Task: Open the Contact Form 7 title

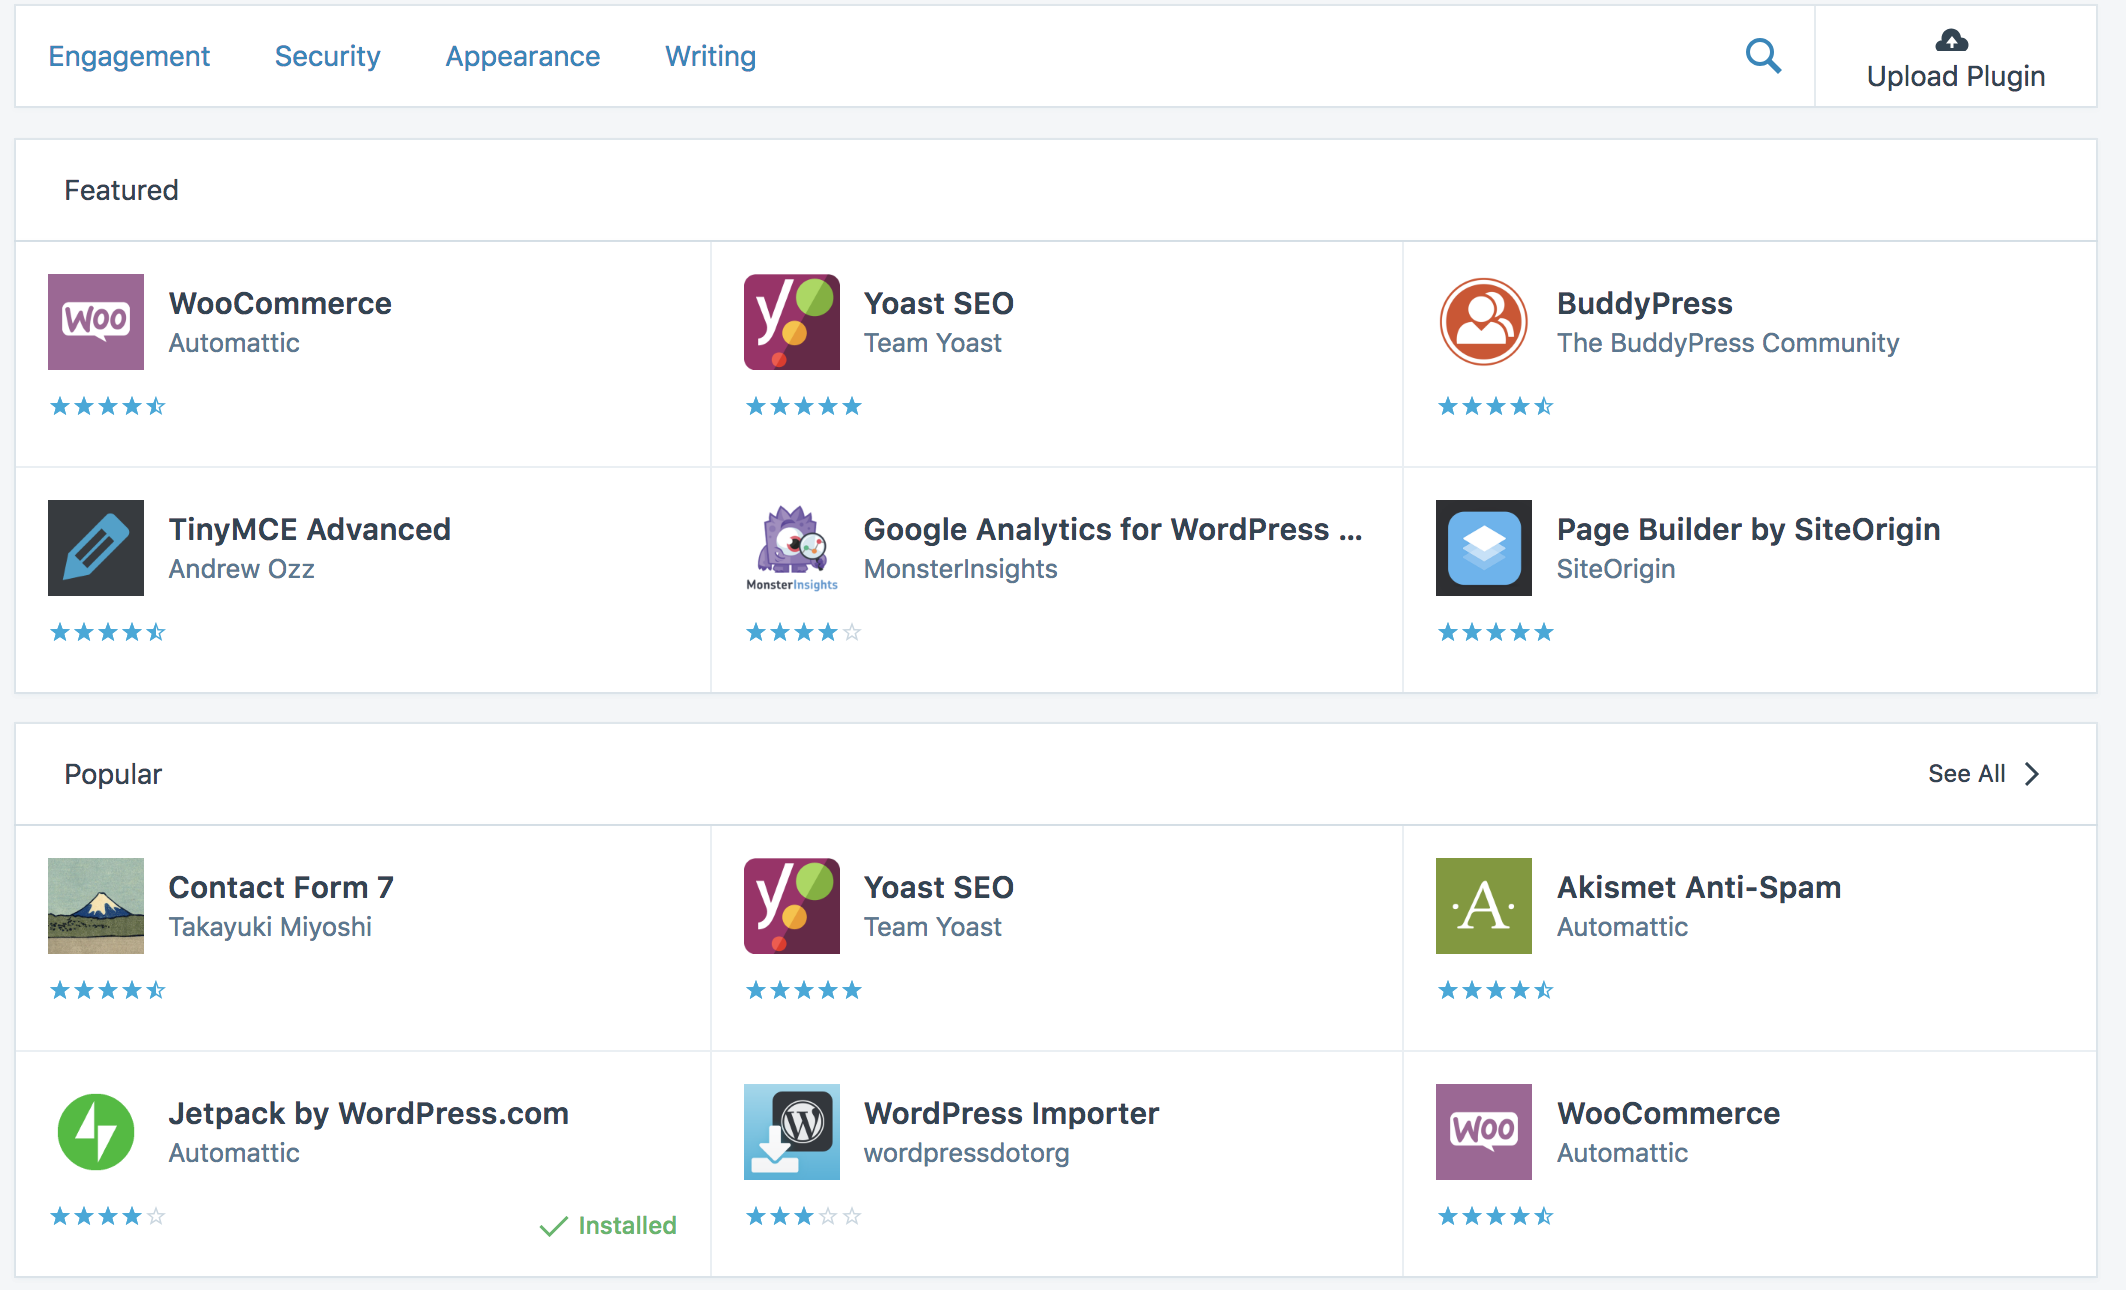Action: 281,888
